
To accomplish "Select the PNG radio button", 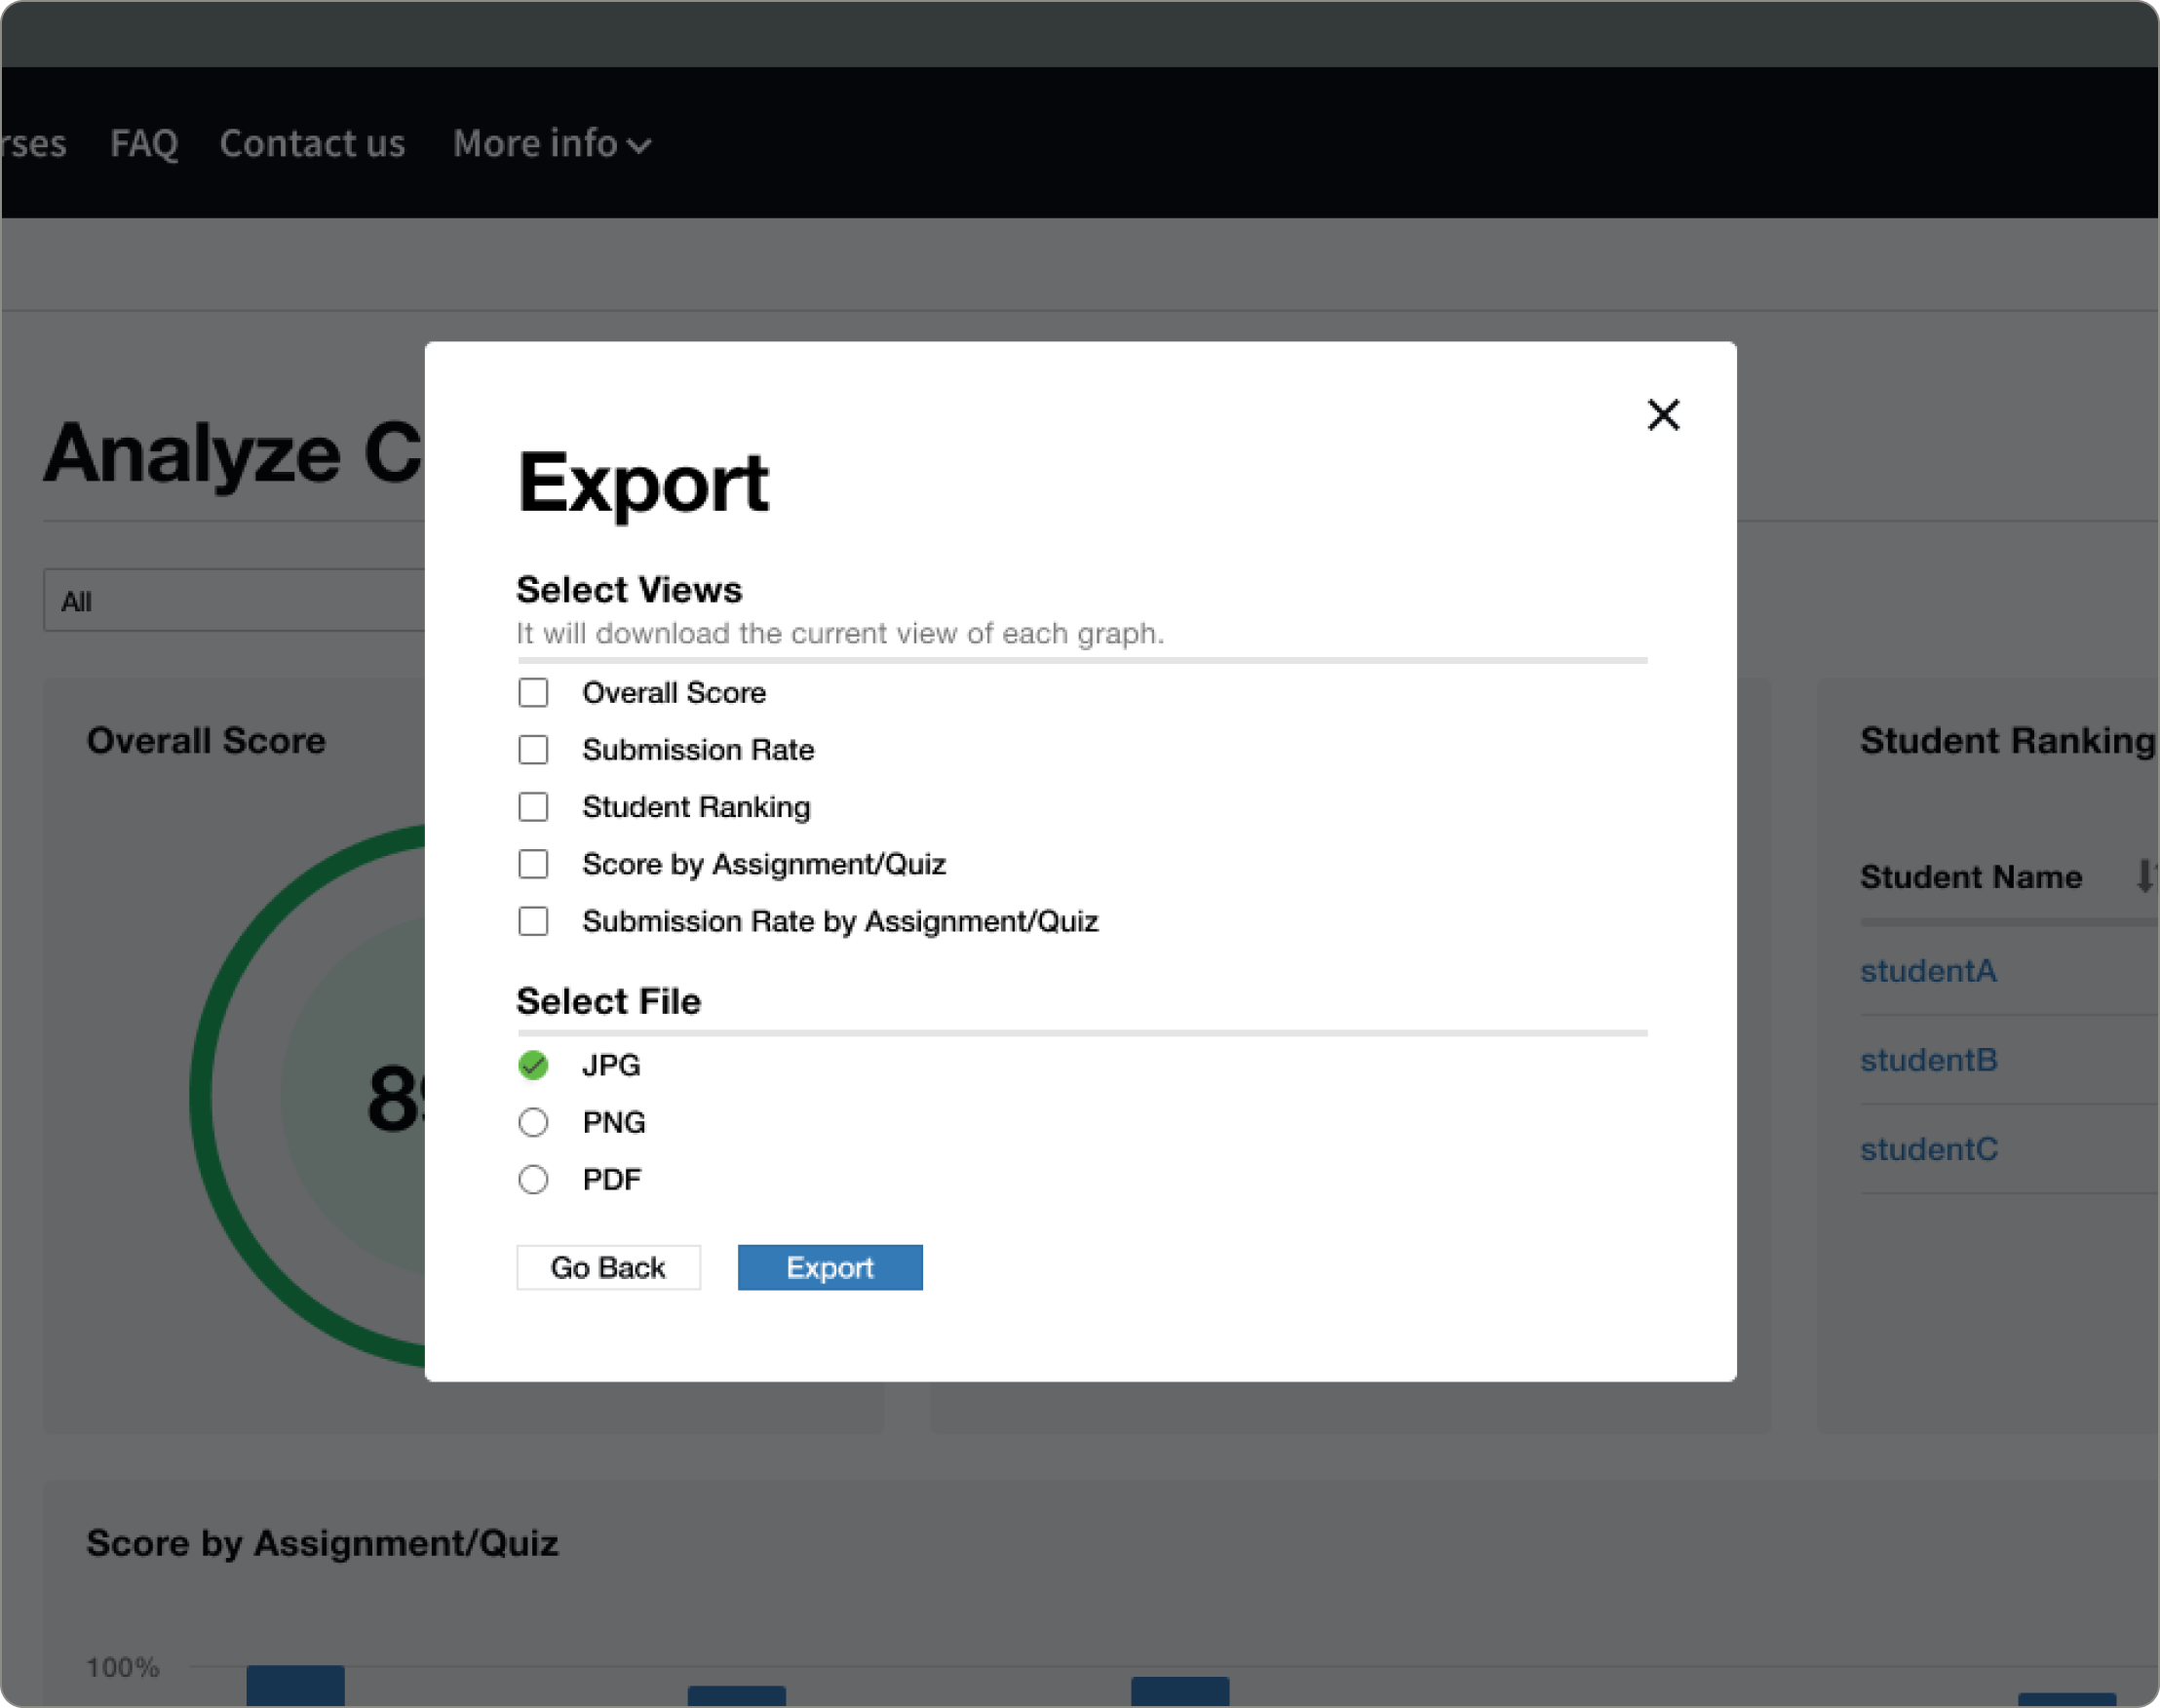I will [x=533, y=1122].
